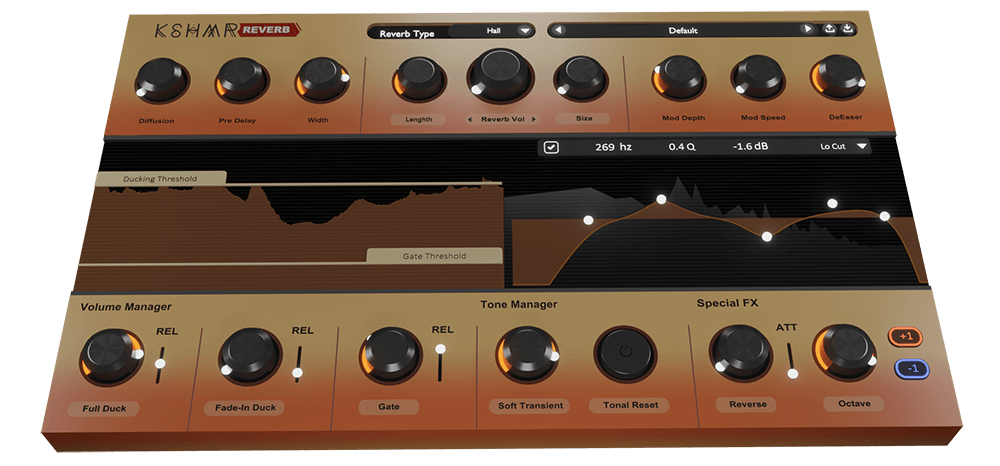Click the Ducking Threshold handle

[160, 178]
